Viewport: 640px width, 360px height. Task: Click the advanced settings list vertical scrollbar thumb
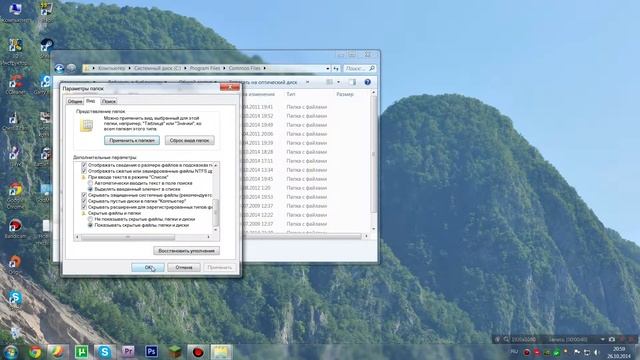[216, 212]
